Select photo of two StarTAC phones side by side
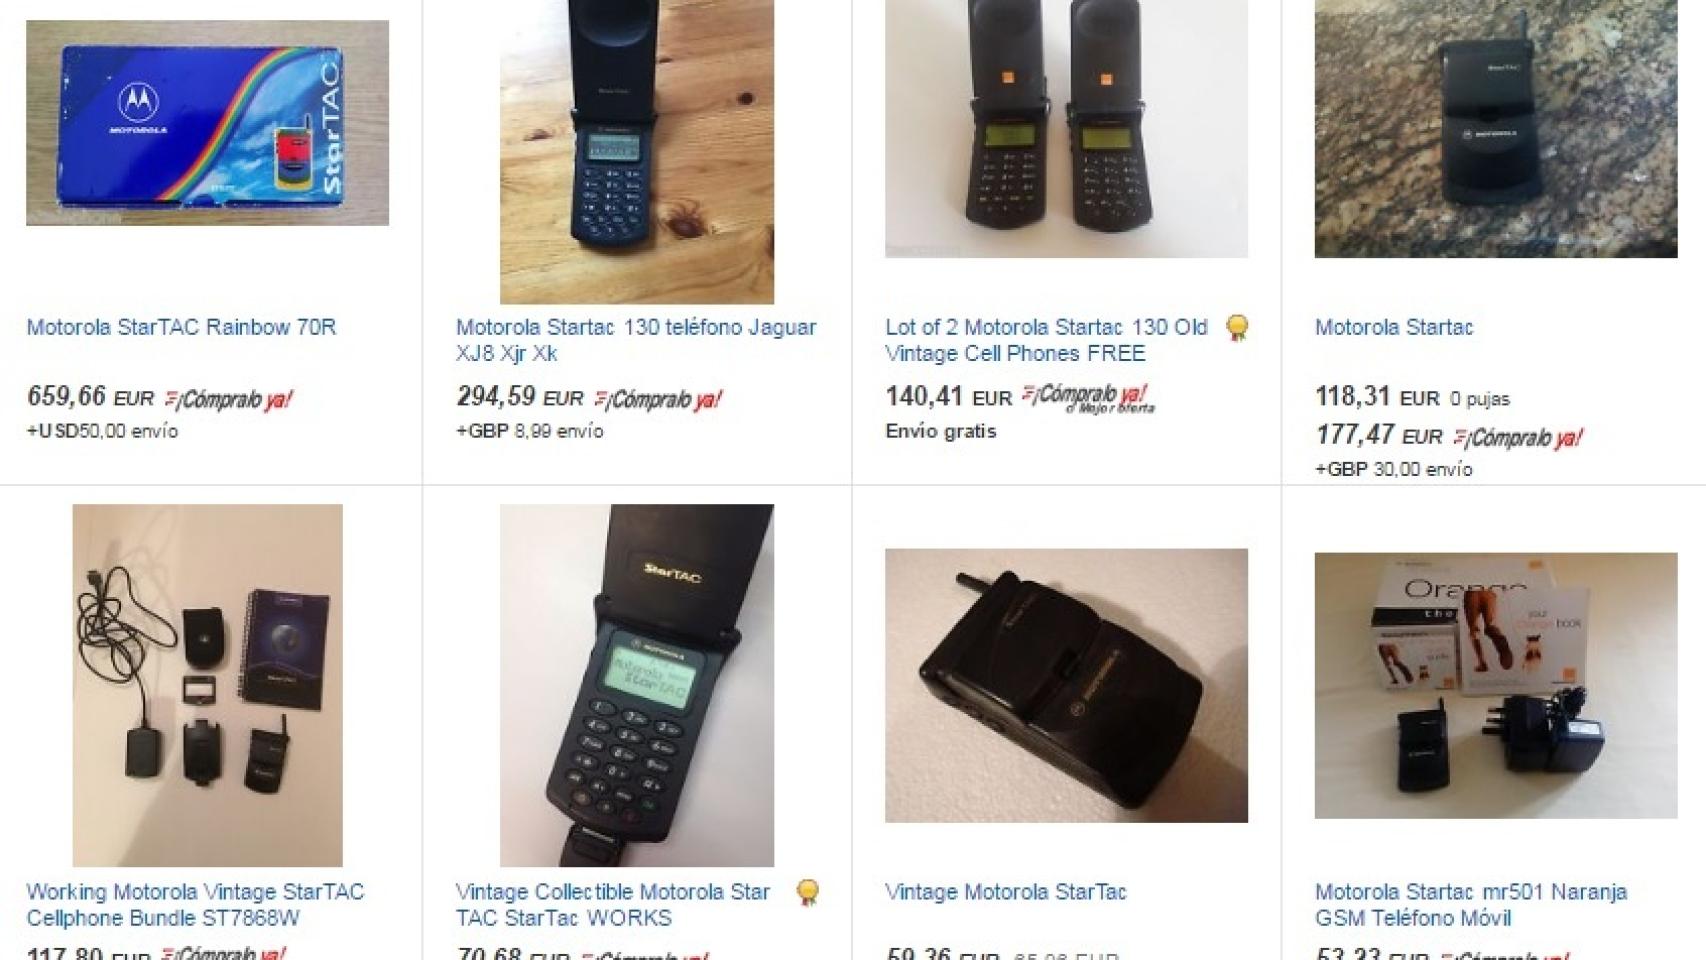1706x960 pixels. (1066, 129)
